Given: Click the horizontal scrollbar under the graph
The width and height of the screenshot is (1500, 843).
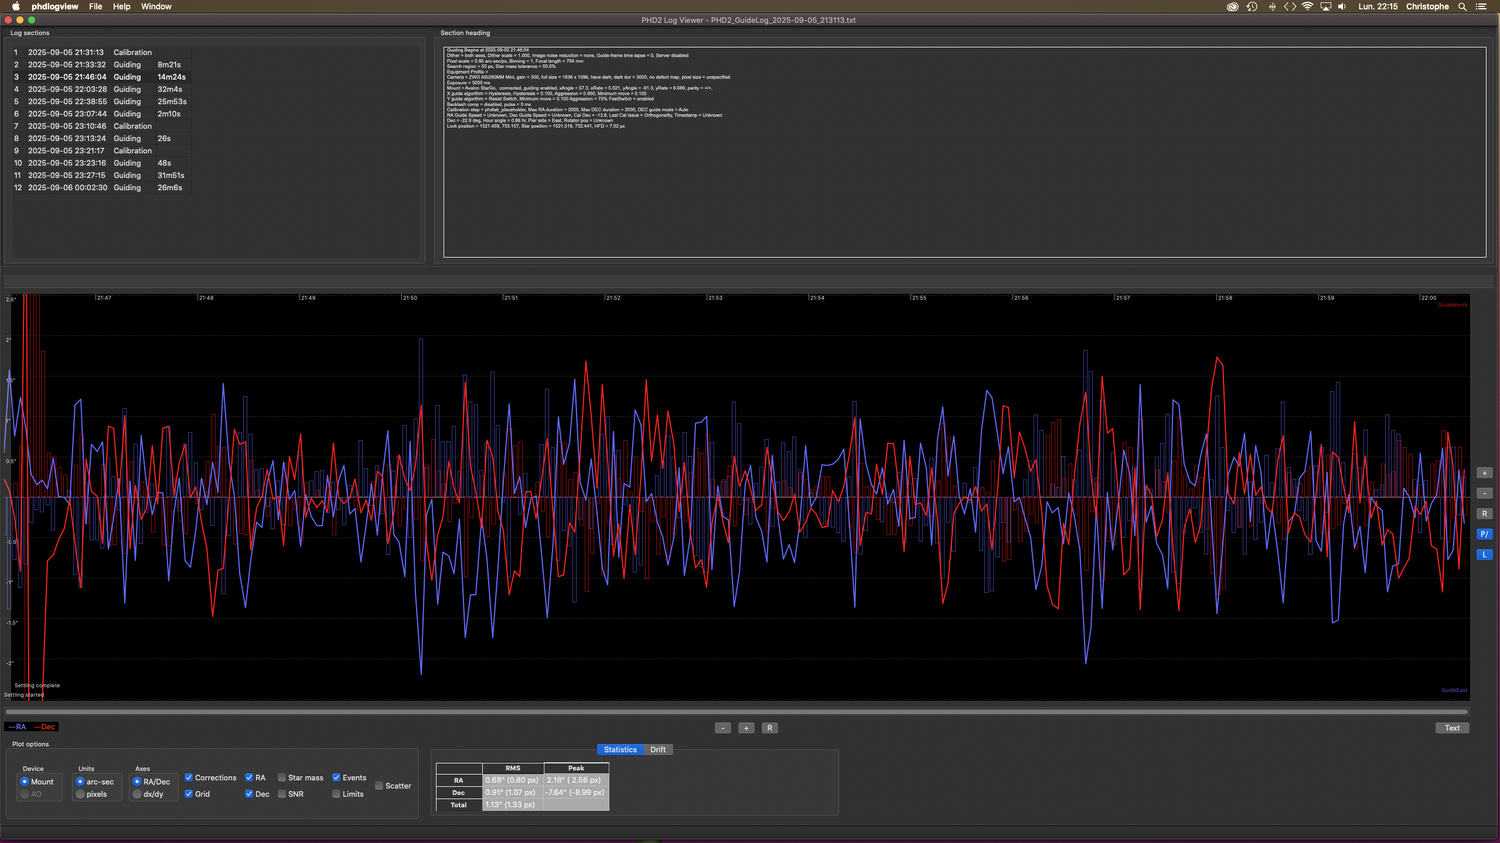Looking at the screenshot, I should (736, 712).
